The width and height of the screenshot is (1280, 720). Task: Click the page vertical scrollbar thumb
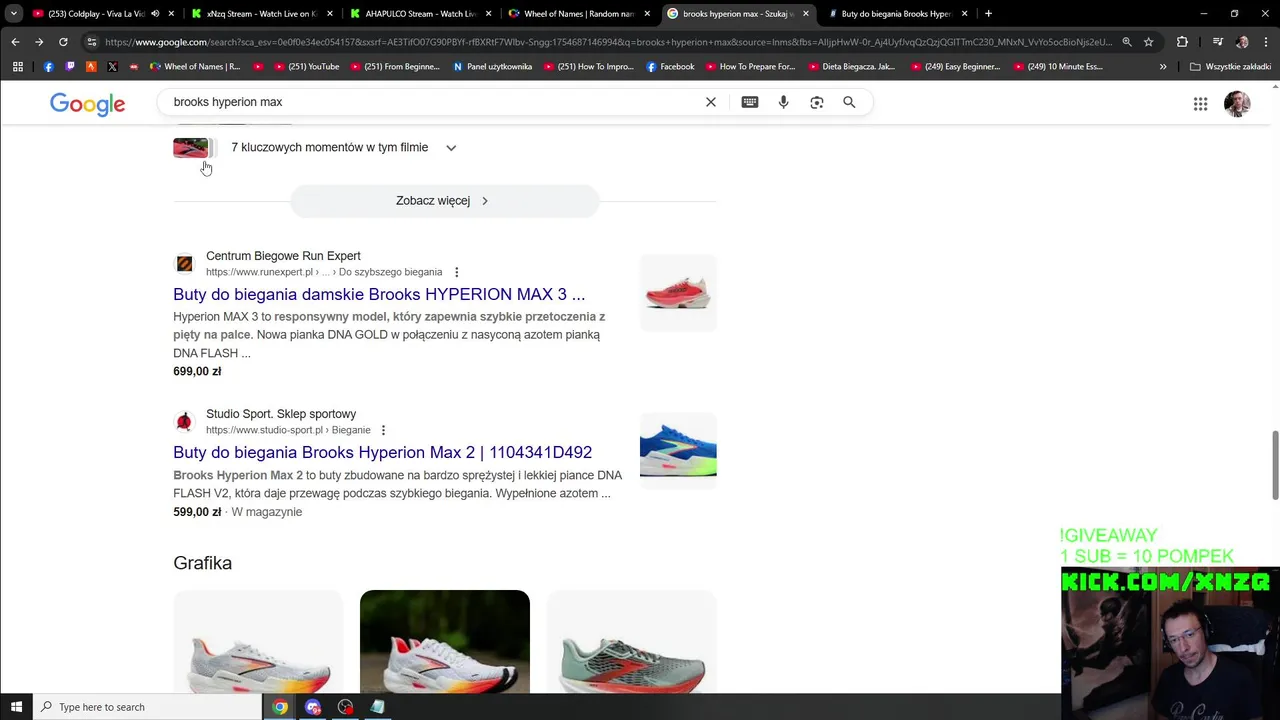1275,465
